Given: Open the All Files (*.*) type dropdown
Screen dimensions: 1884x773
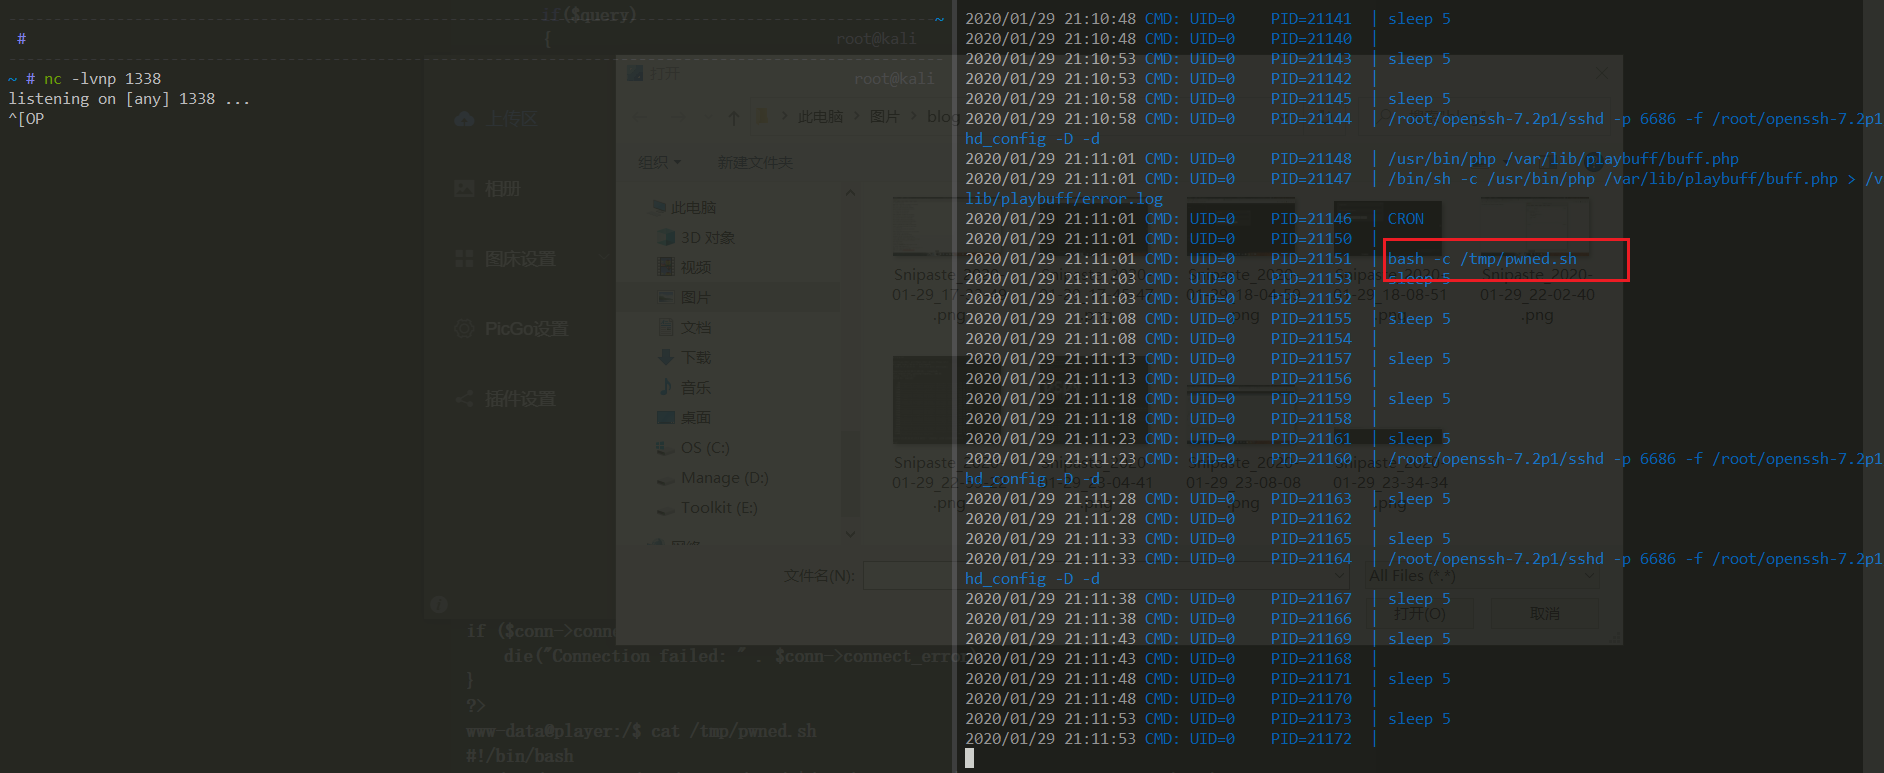Looking at the screenshot, I should 1480,576.
